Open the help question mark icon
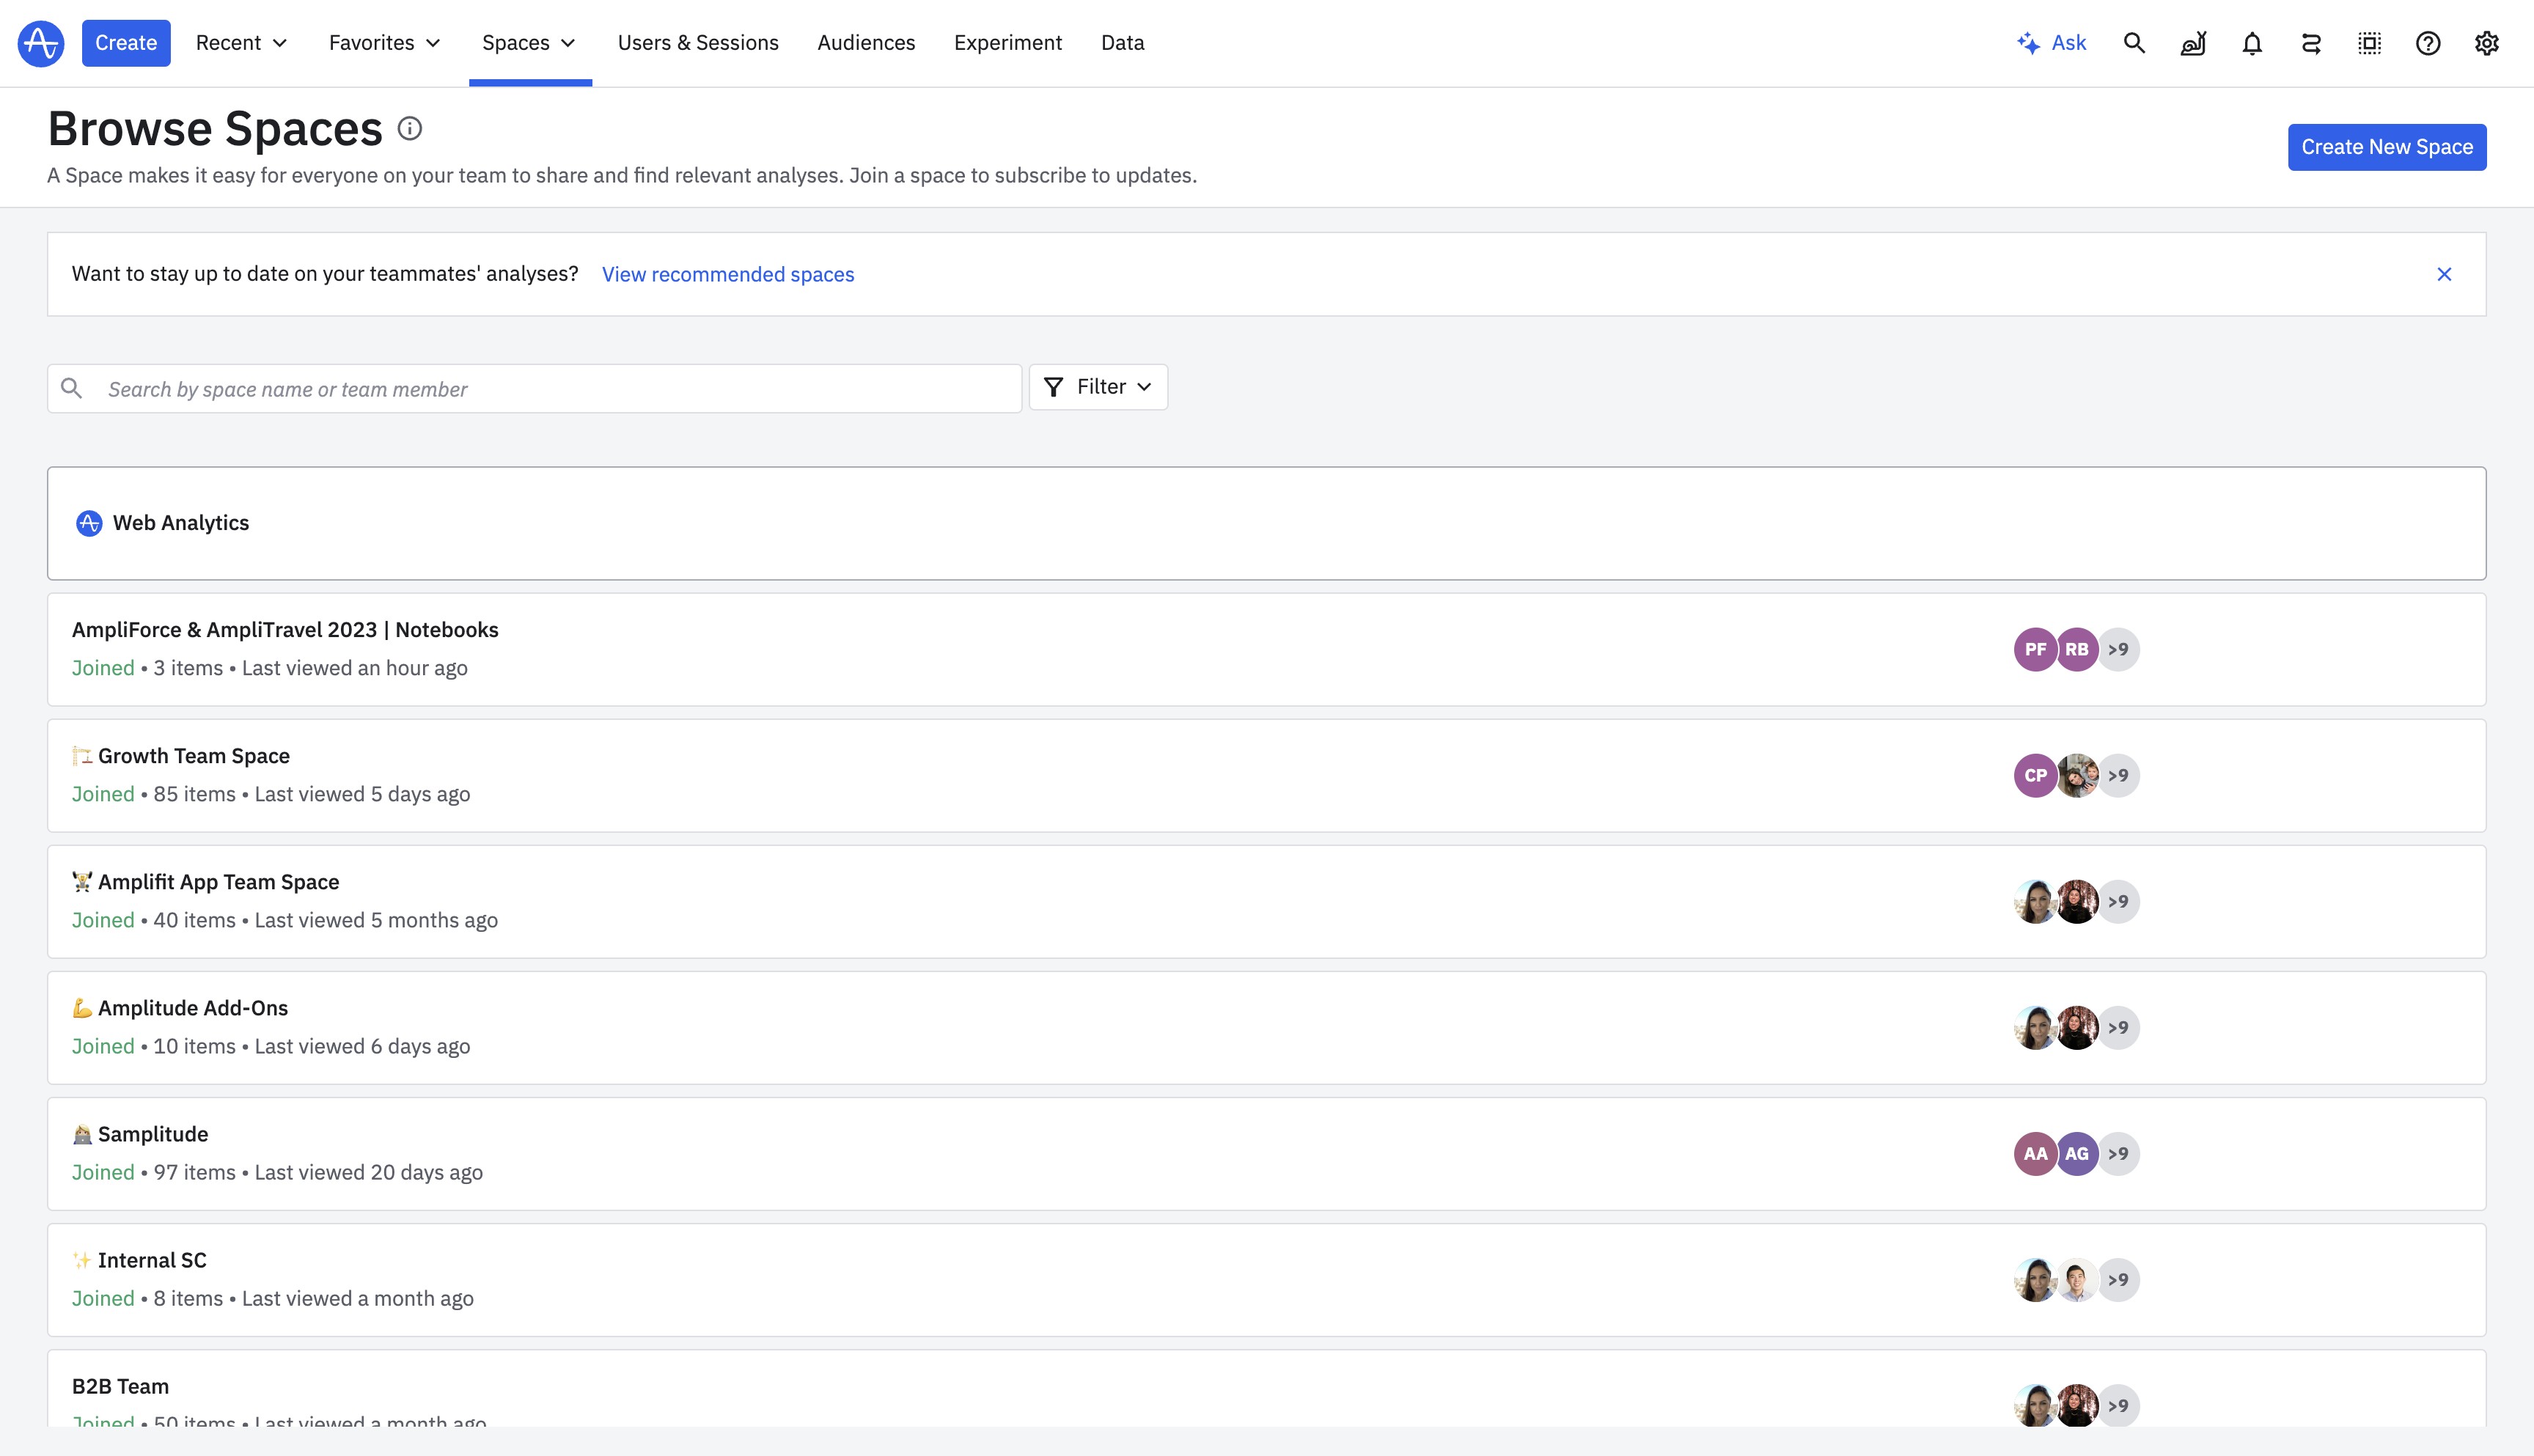2534x1456 pixels. click(2428, 43)
